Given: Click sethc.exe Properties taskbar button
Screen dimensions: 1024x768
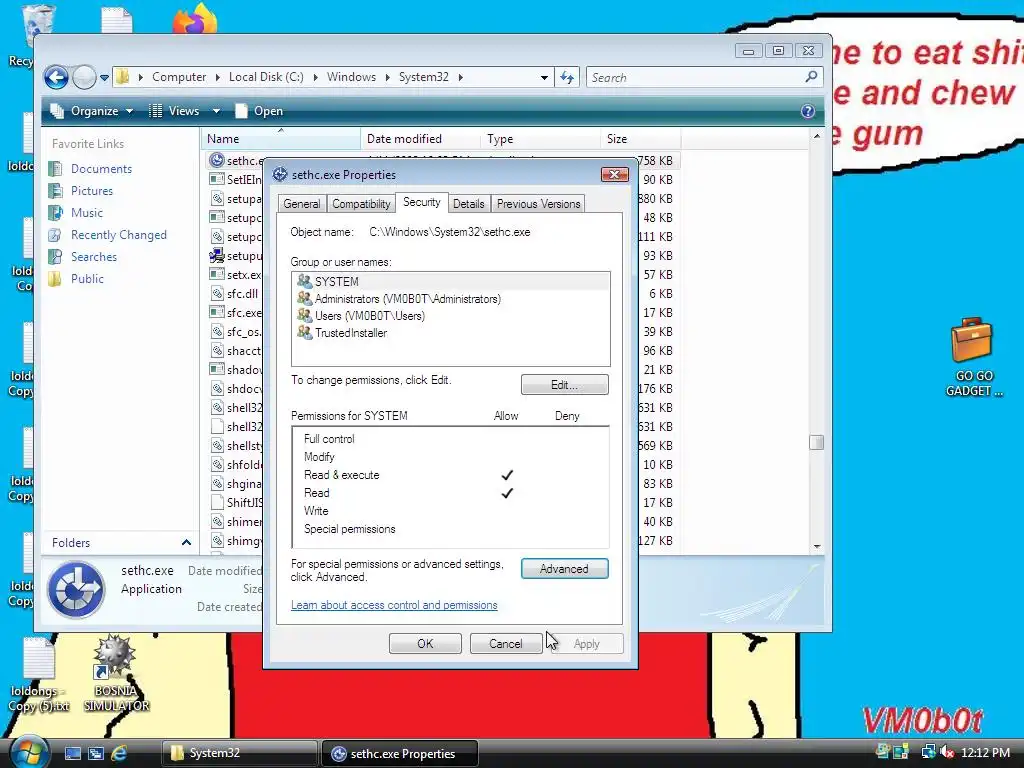Looking at the screenshot, I should tap(400, 753).
